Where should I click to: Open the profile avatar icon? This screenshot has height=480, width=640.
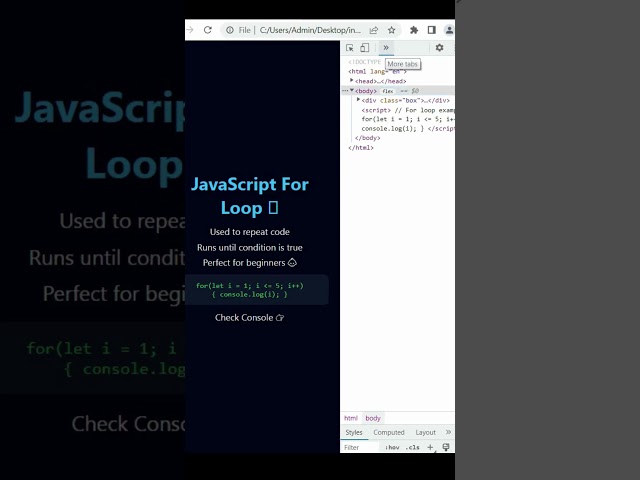449,30
